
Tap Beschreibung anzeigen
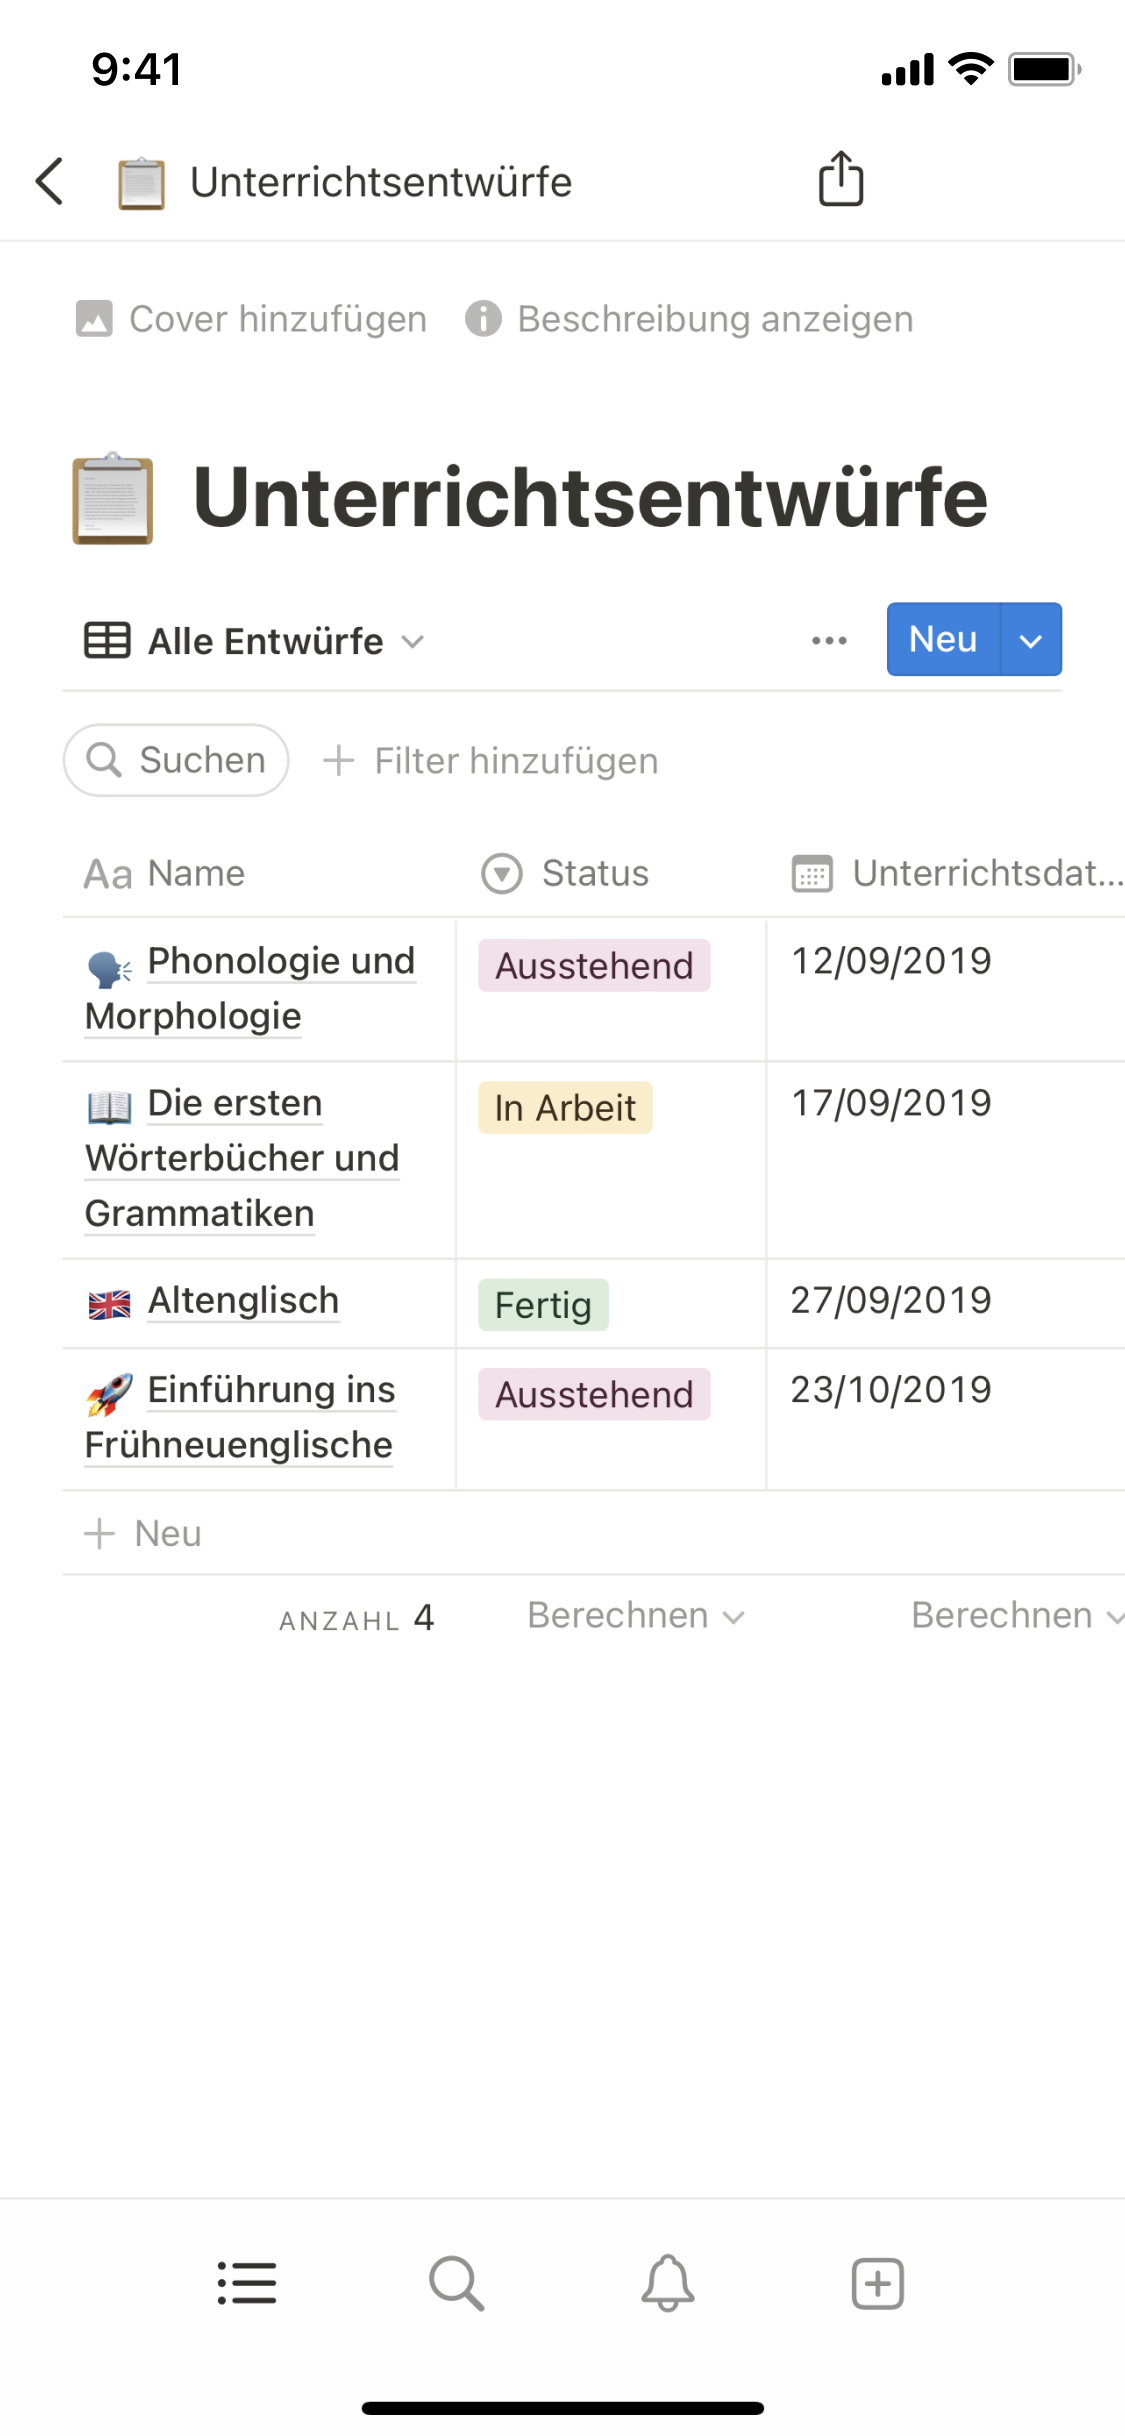(x=690, y=319)
